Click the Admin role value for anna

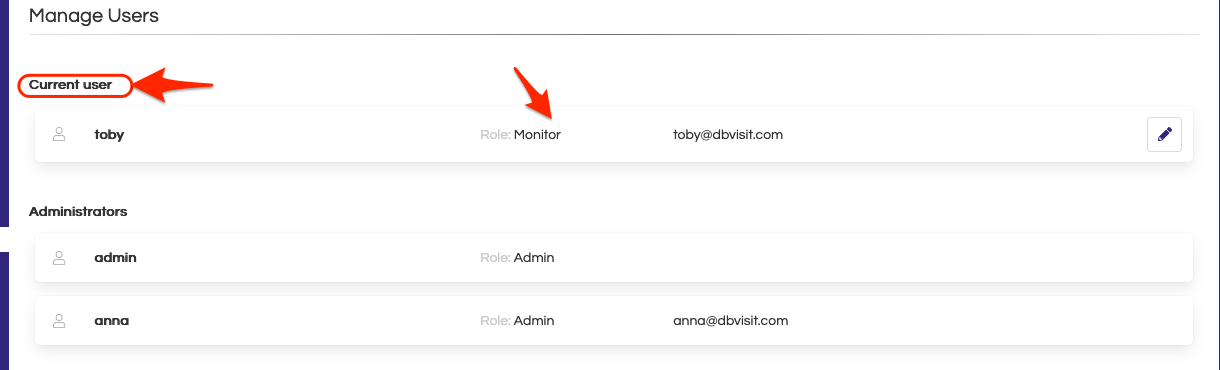pos(534,321)
